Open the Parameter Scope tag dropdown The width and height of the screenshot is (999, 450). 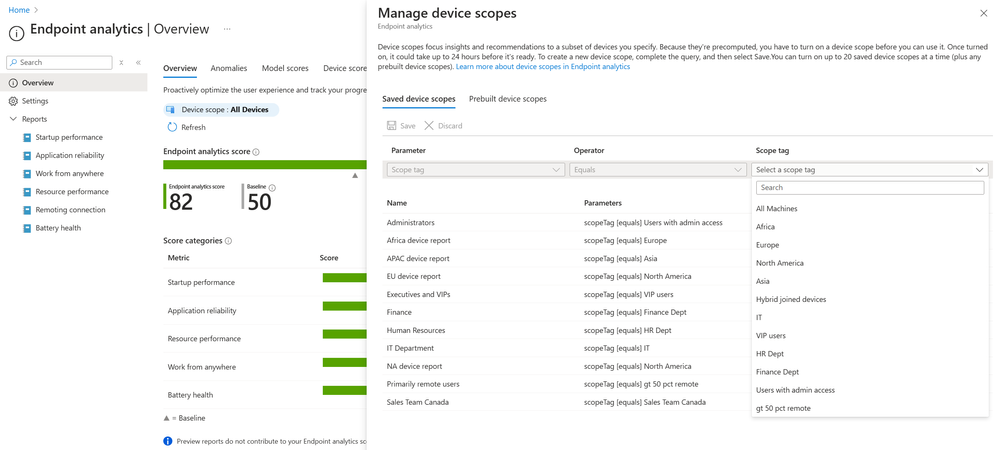tap(475, 170)
